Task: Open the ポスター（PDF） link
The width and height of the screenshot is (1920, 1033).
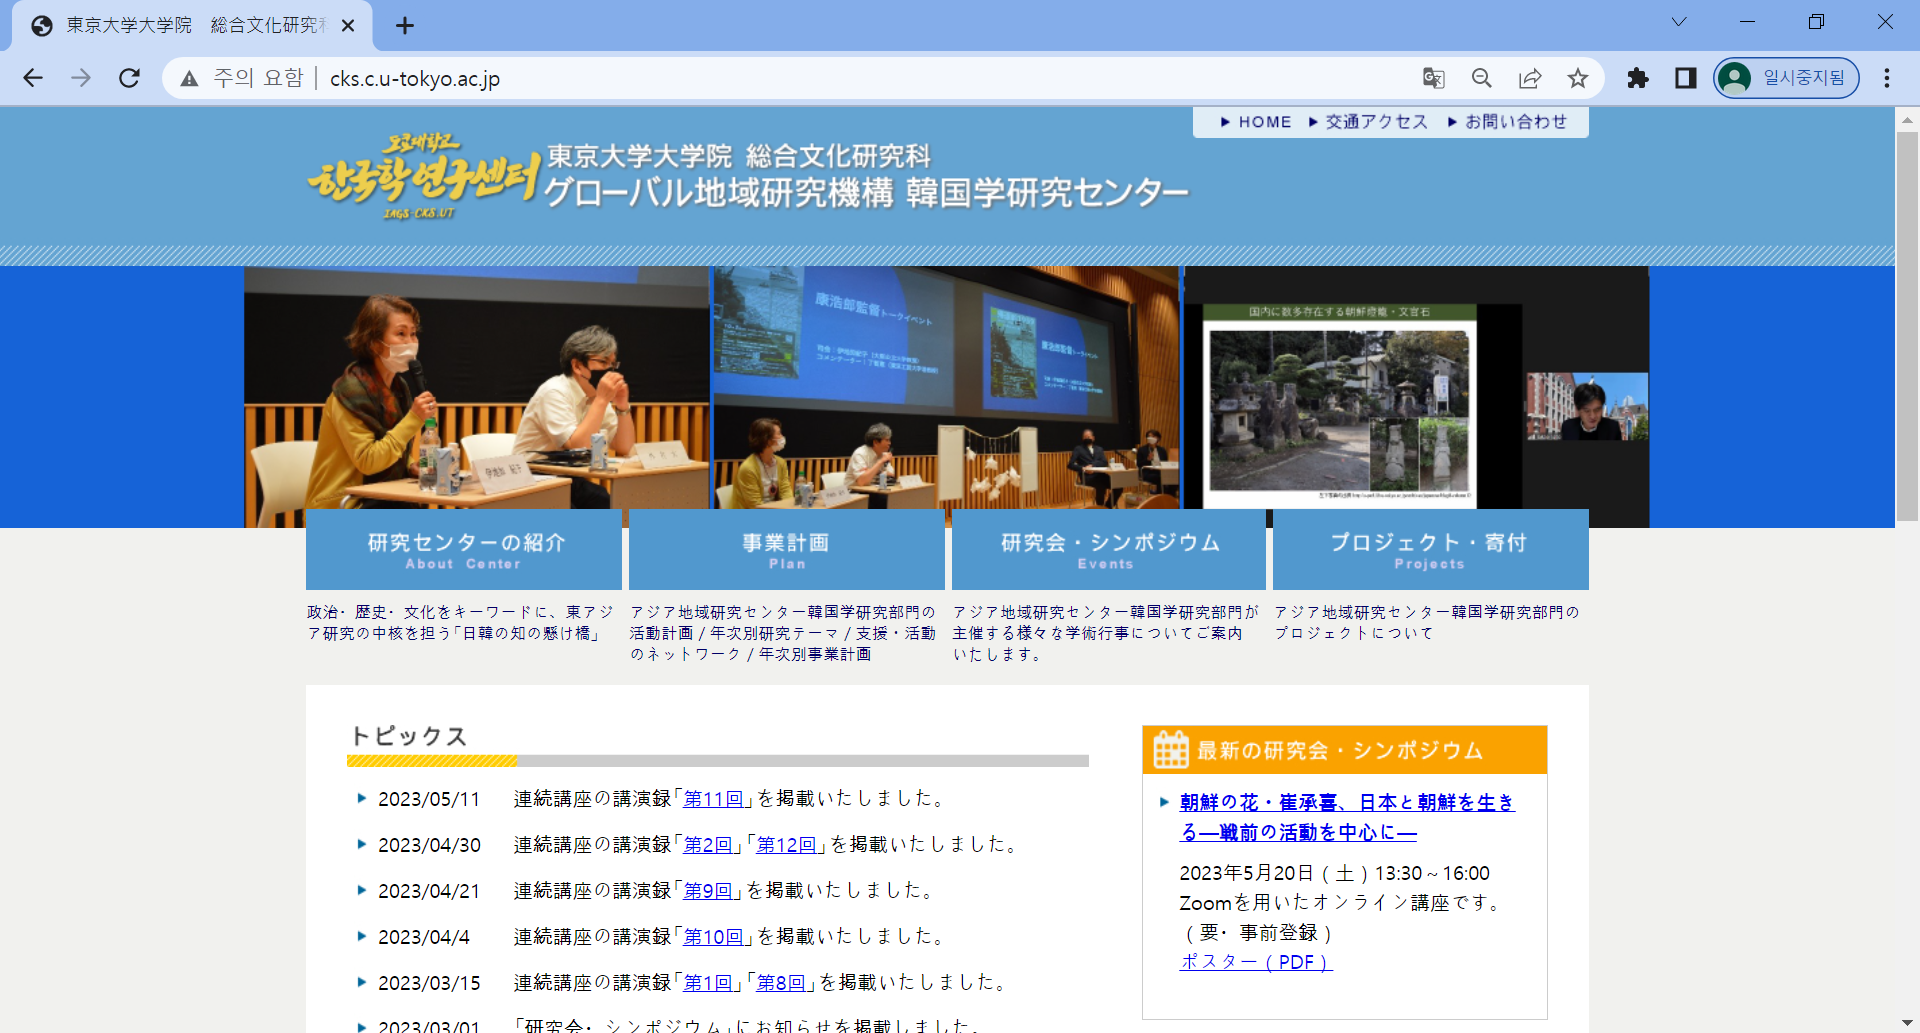Action: 1256,962
